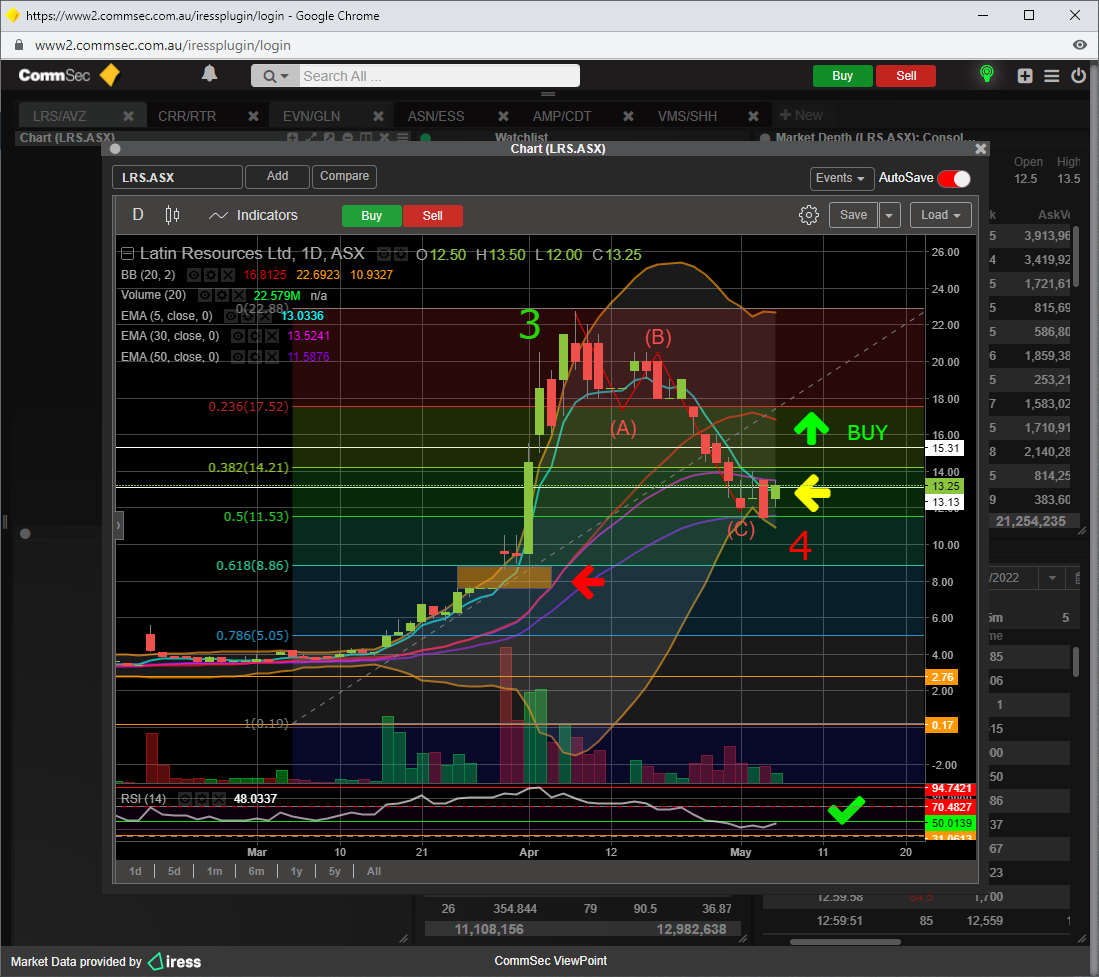Set chart range to 1y

pyautogui.click(x=296, y=871)
